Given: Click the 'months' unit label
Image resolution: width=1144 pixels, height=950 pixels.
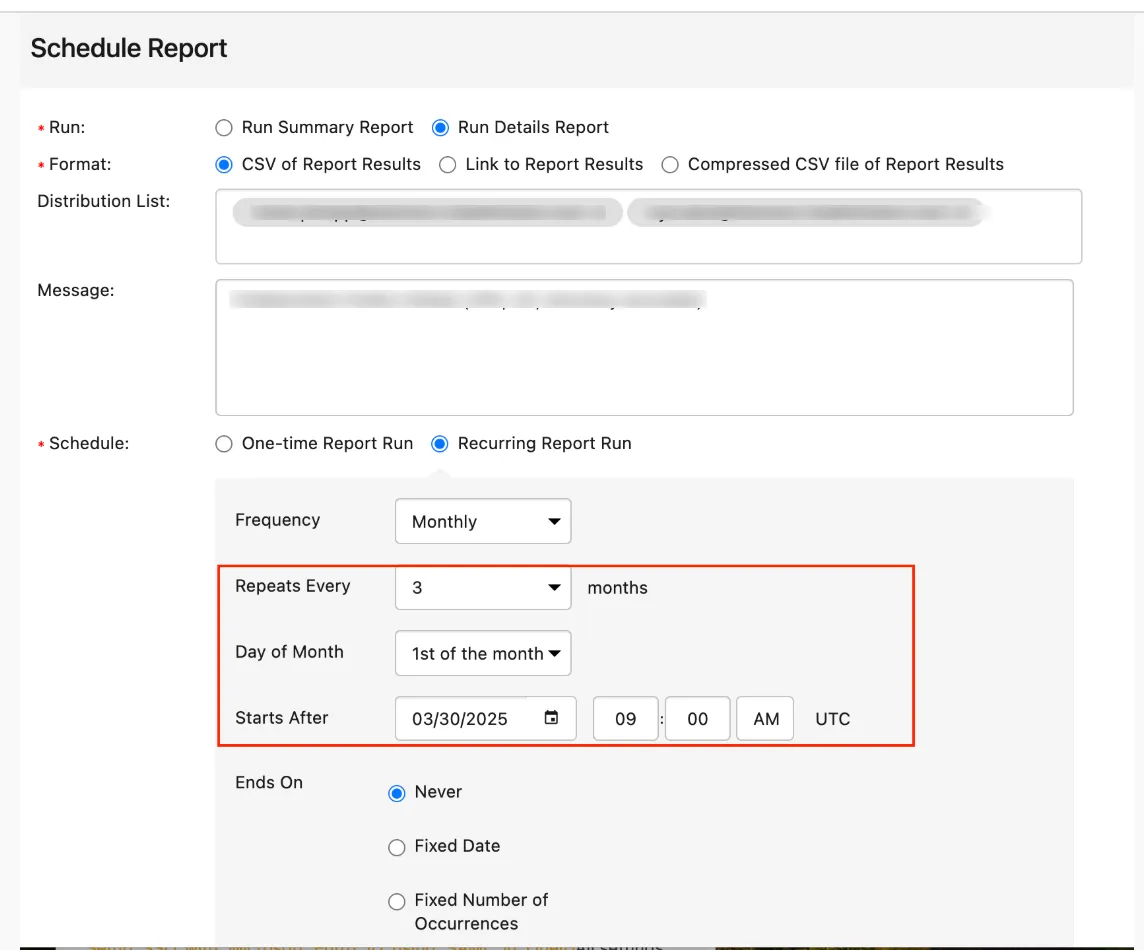Looking at the screenshot, I should click(x=617, y=588).
